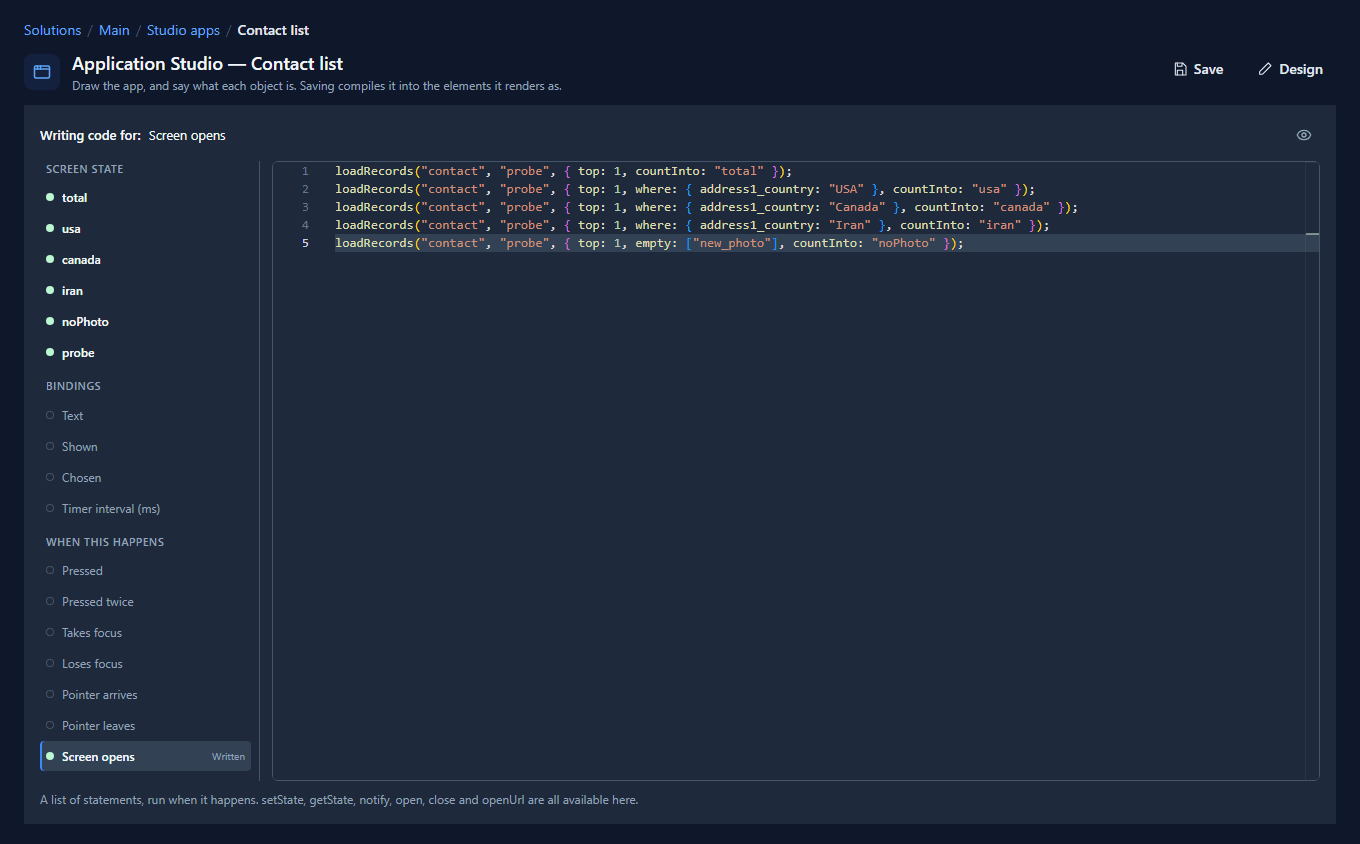
Task: Toggle the eye preview icon
Action: [1304, 135]
